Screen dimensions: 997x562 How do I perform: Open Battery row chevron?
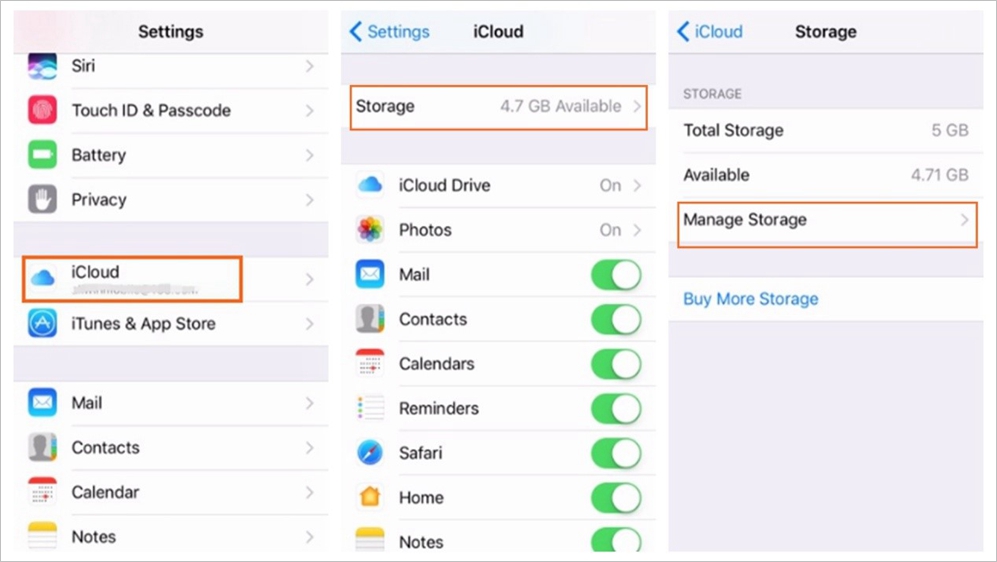310,155
